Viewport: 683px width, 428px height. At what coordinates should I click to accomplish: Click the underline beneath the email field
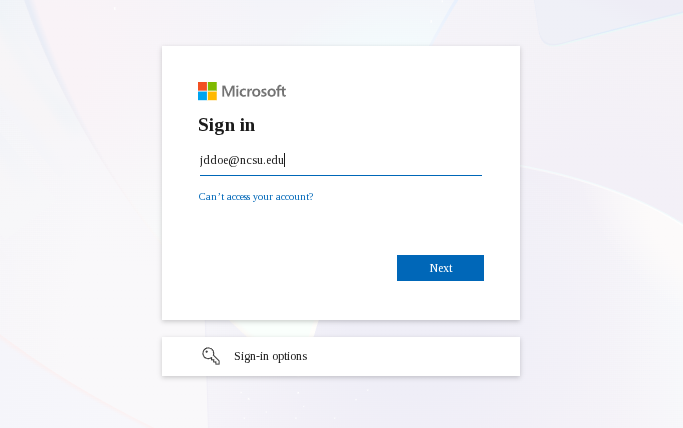(340, 175)
